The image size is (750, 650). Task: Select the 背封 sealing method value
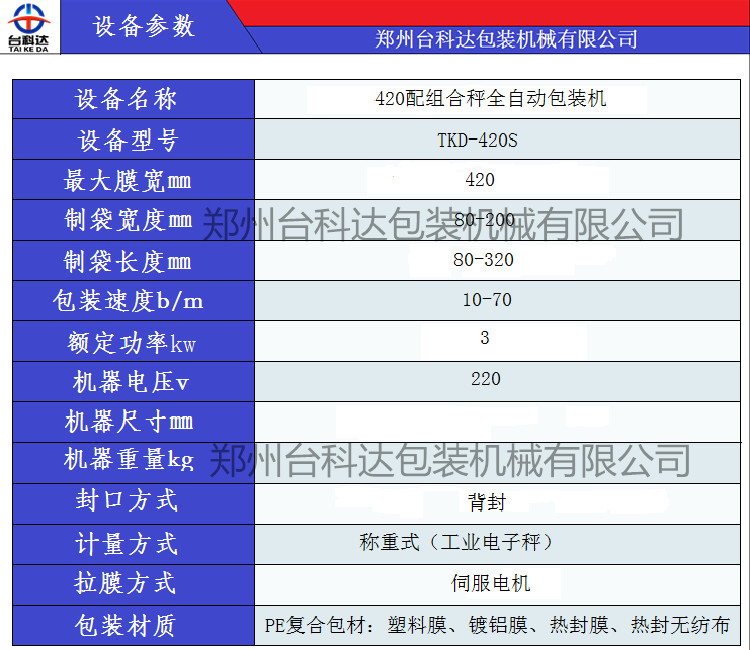click(x=480, y=503)
